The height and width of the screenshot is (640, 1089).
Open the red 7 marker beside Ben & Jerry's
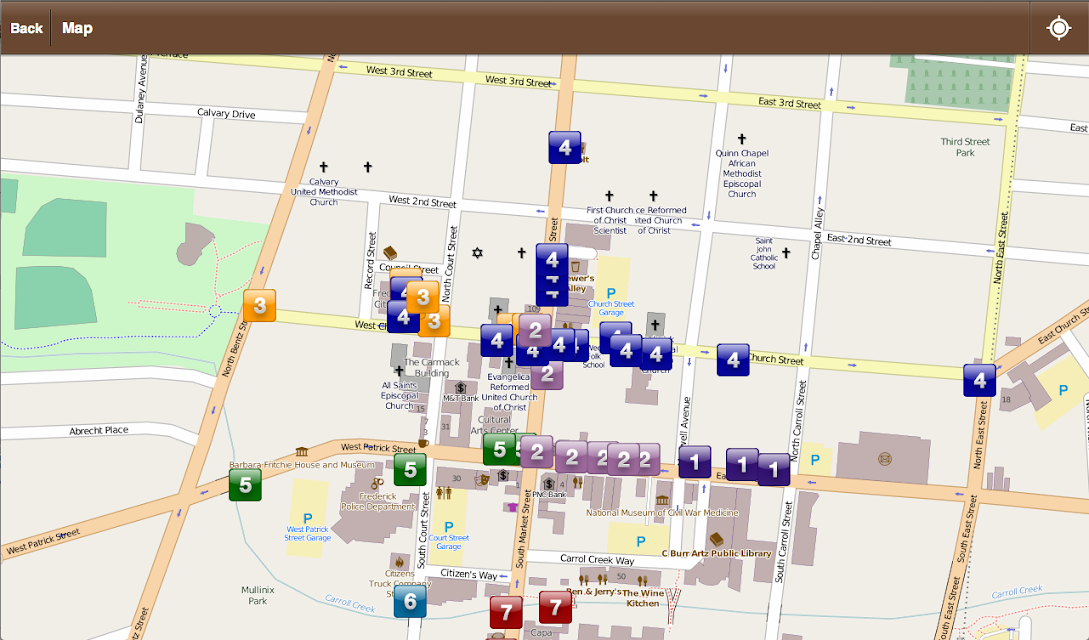(x=556, y=607)
